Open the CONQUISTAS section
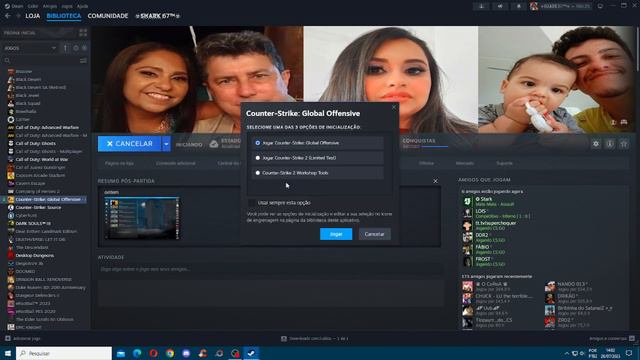This screenshot has width=640, height=360. point(419,141)
